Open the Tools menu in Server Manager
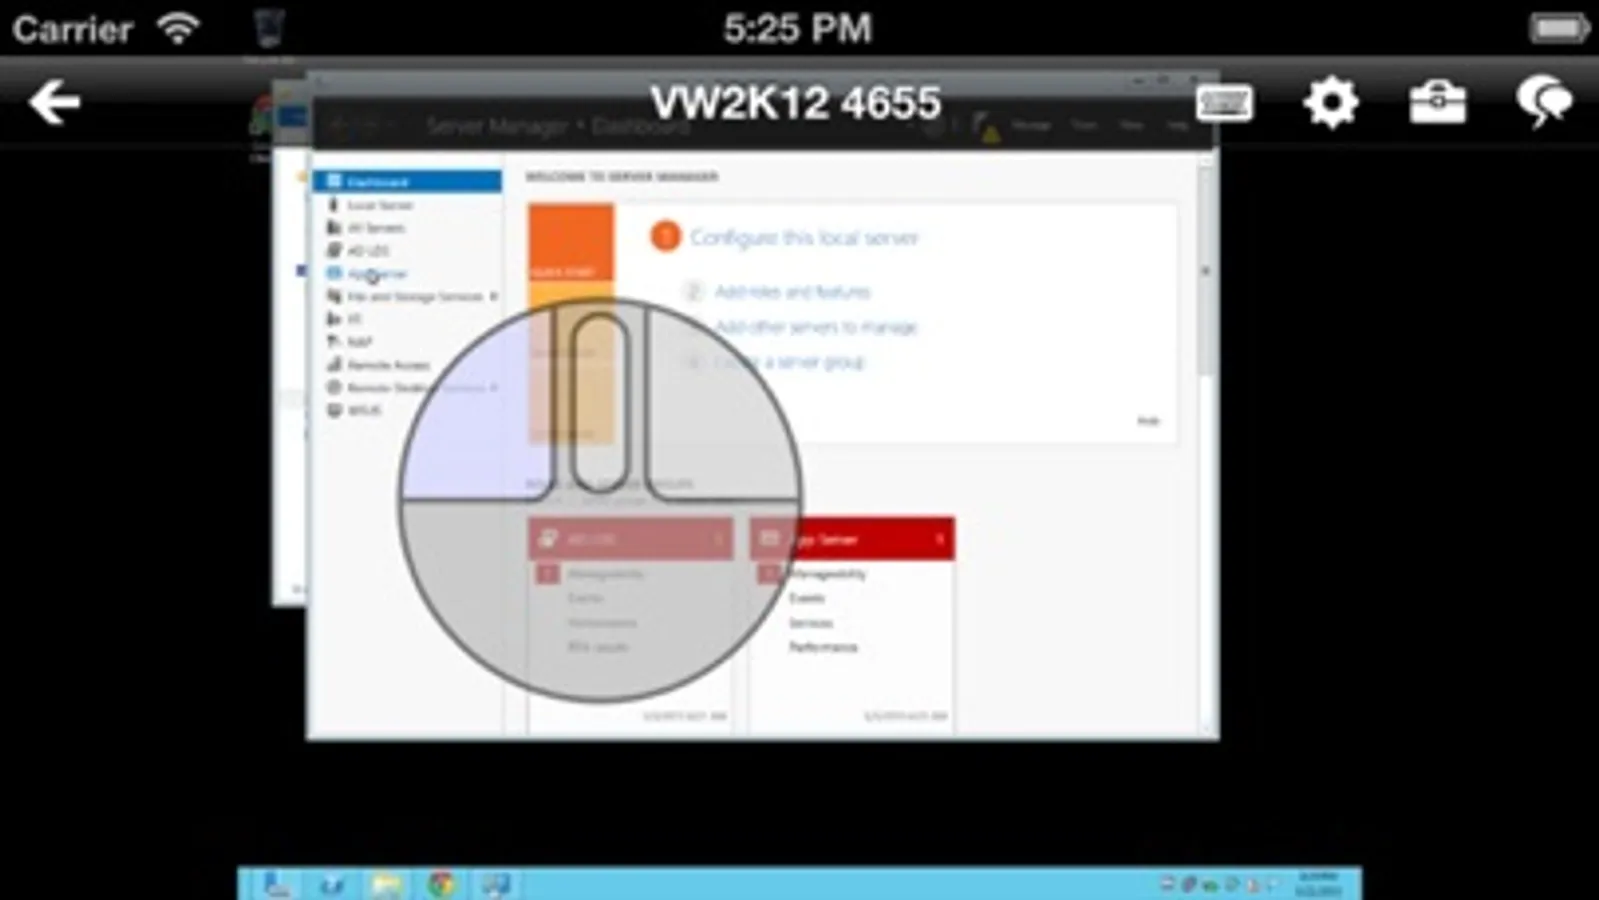Viewport: 1599px width, 900px height. click(x=1085, y=126)
